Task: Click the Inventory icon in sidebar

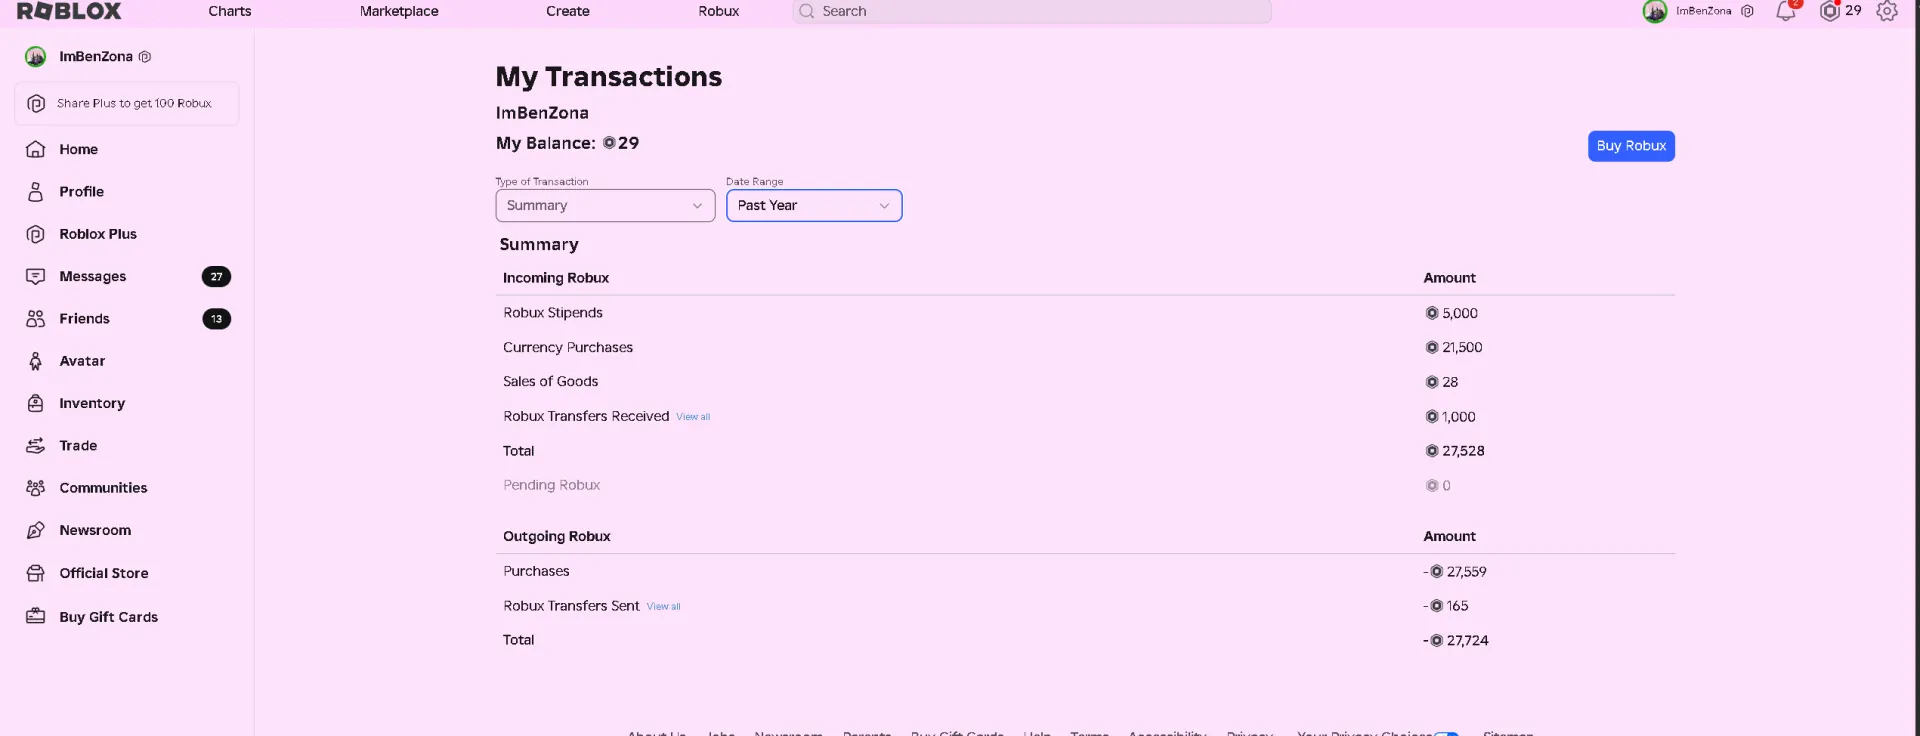Action: 36,403
